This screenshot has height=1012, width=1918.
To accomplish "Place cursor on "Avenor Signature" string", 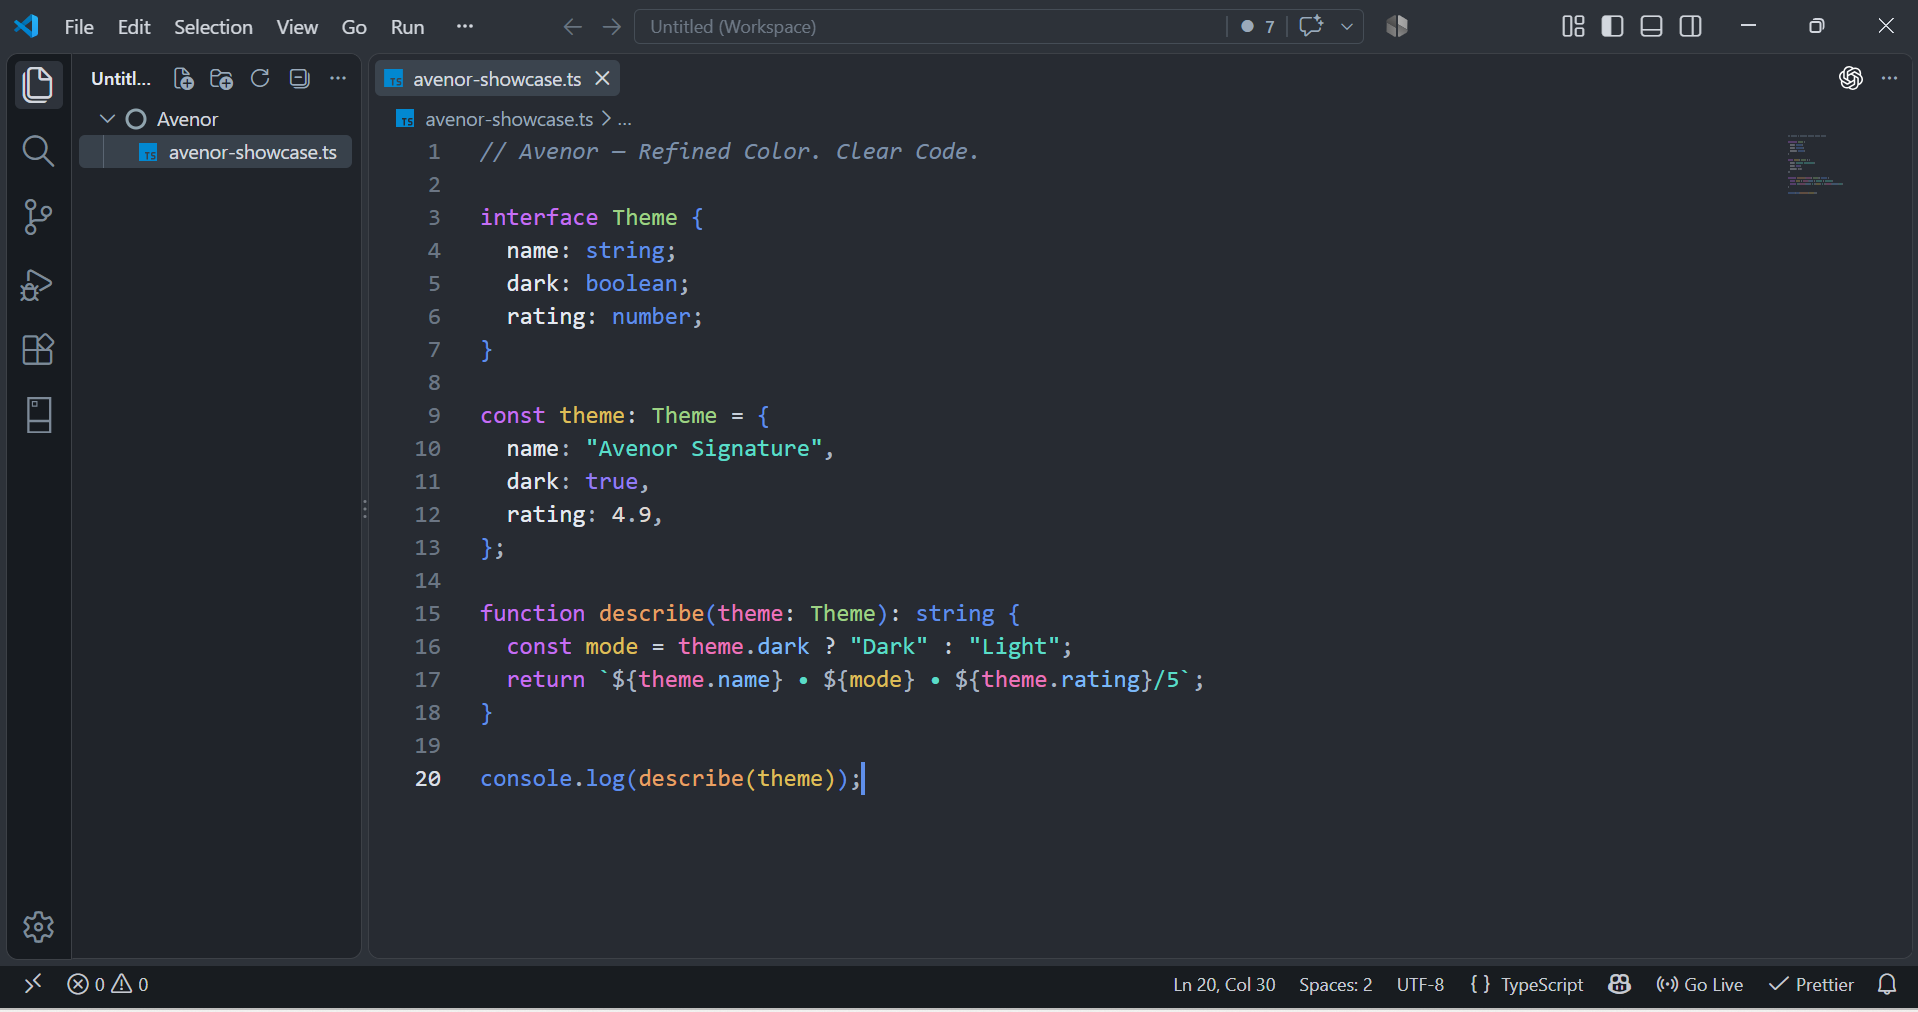I will coord(704,448).
